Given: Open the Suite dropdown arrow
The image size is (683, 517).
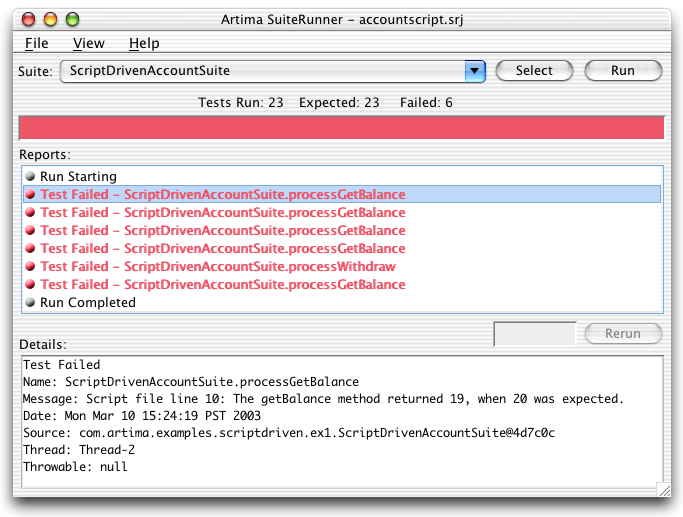Looking at the screenshot, I should tap(475, 71).
